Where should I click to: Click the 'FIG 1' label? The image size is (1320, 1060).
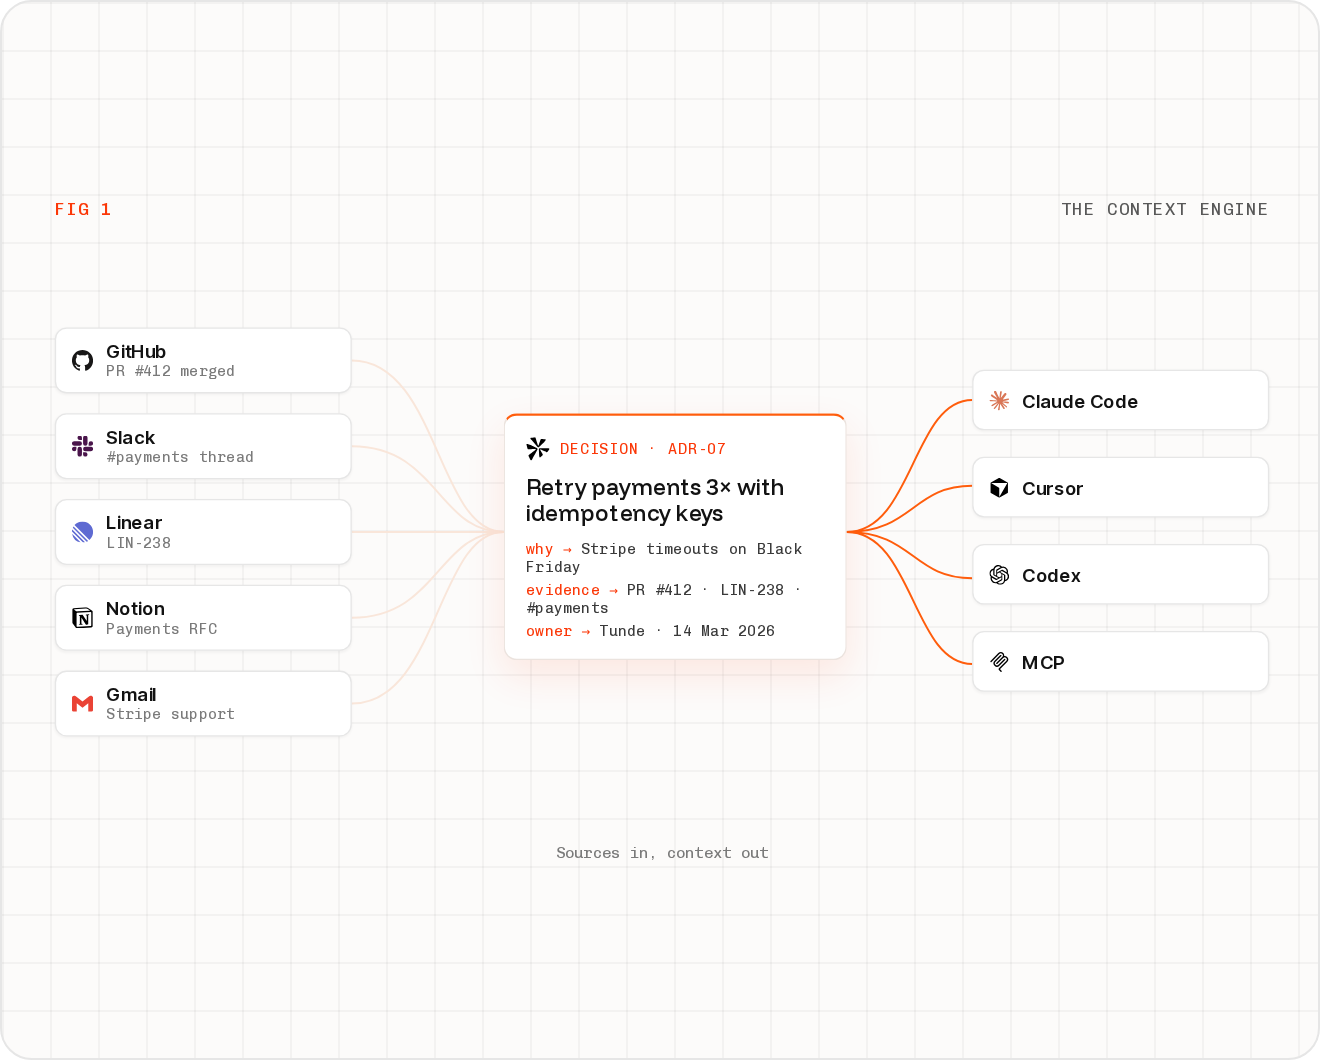[x=83, y=209]
